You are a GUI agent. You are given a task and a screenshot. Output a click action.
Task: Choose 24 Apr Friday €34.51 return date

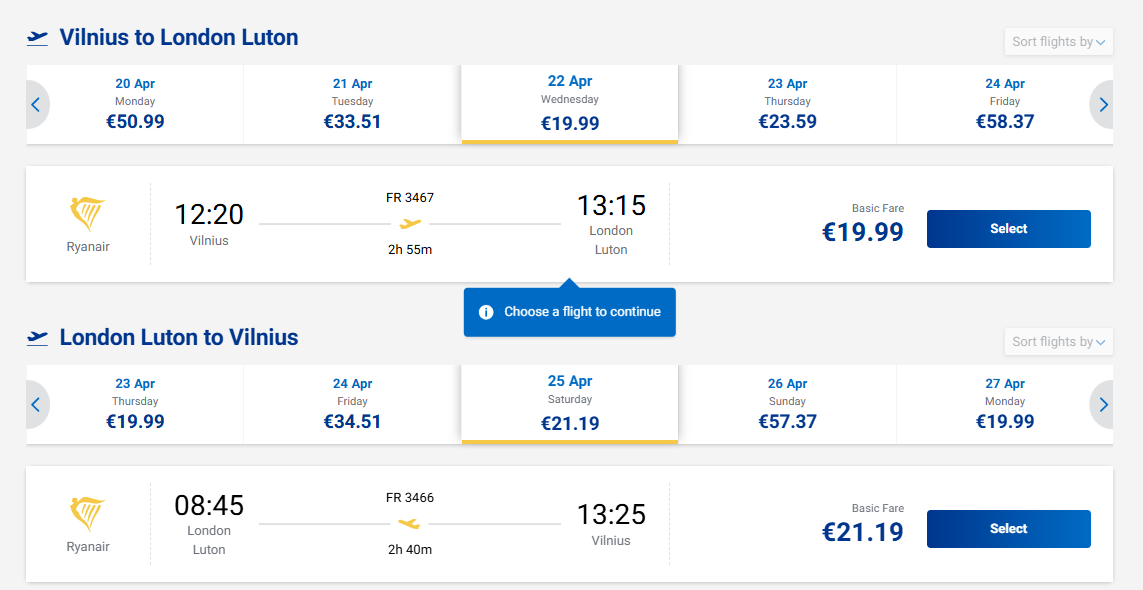(x=352, y=404)
